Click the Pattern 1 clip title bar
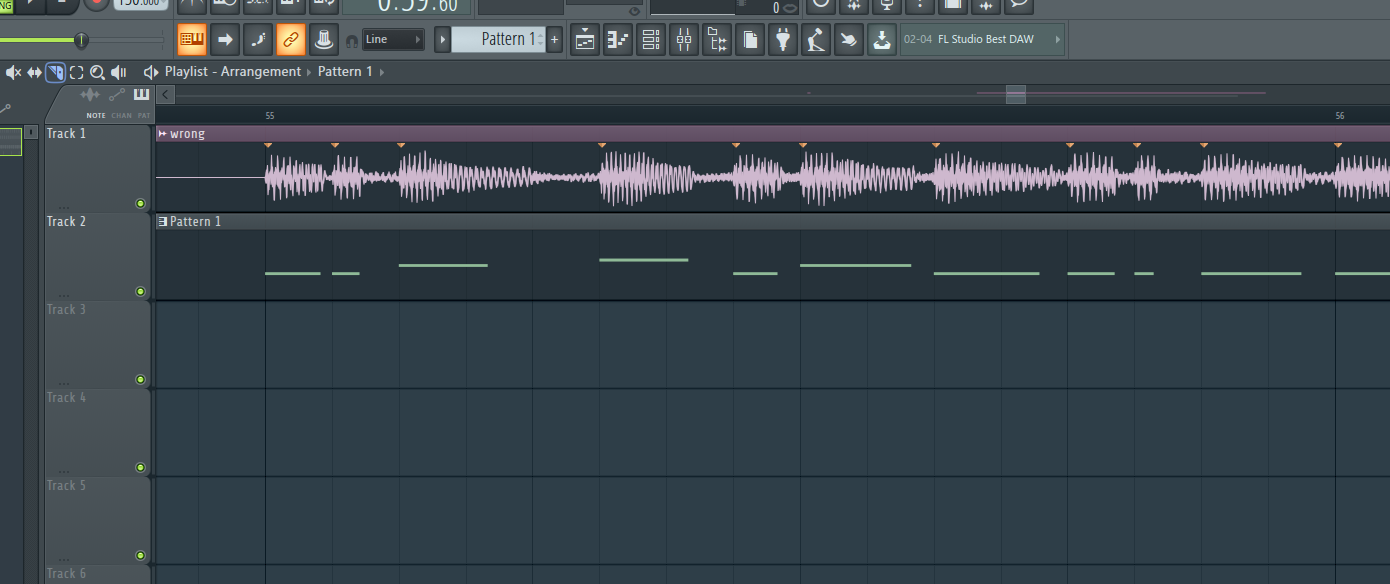 click(773, 222)
